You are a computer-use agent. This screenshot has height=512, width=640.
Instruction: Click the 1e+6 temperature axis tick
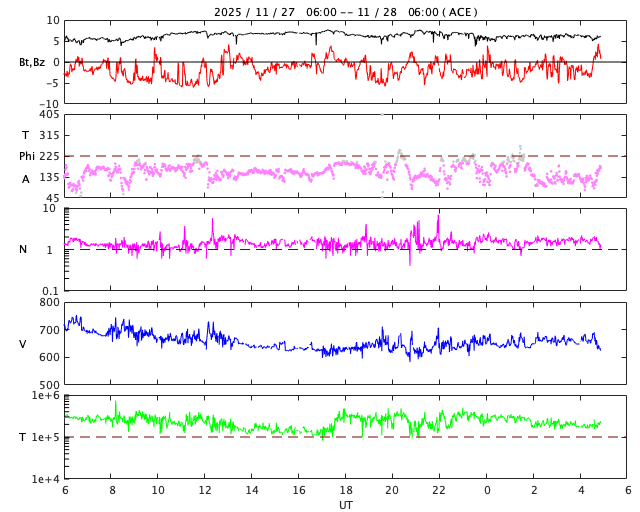coord(45,396)
